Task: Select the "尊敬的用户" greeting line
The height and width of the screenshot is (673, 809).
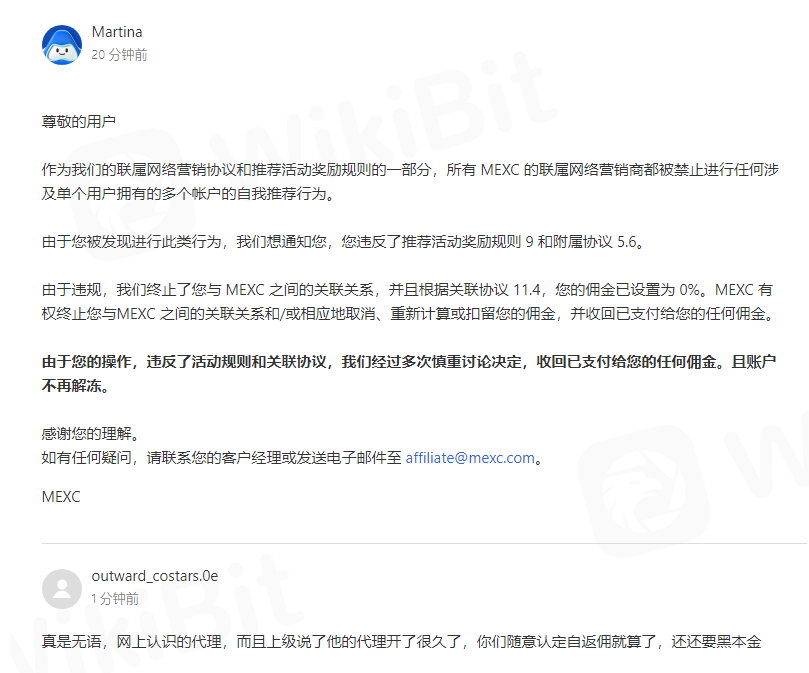Action: click(x=78, y=122)
